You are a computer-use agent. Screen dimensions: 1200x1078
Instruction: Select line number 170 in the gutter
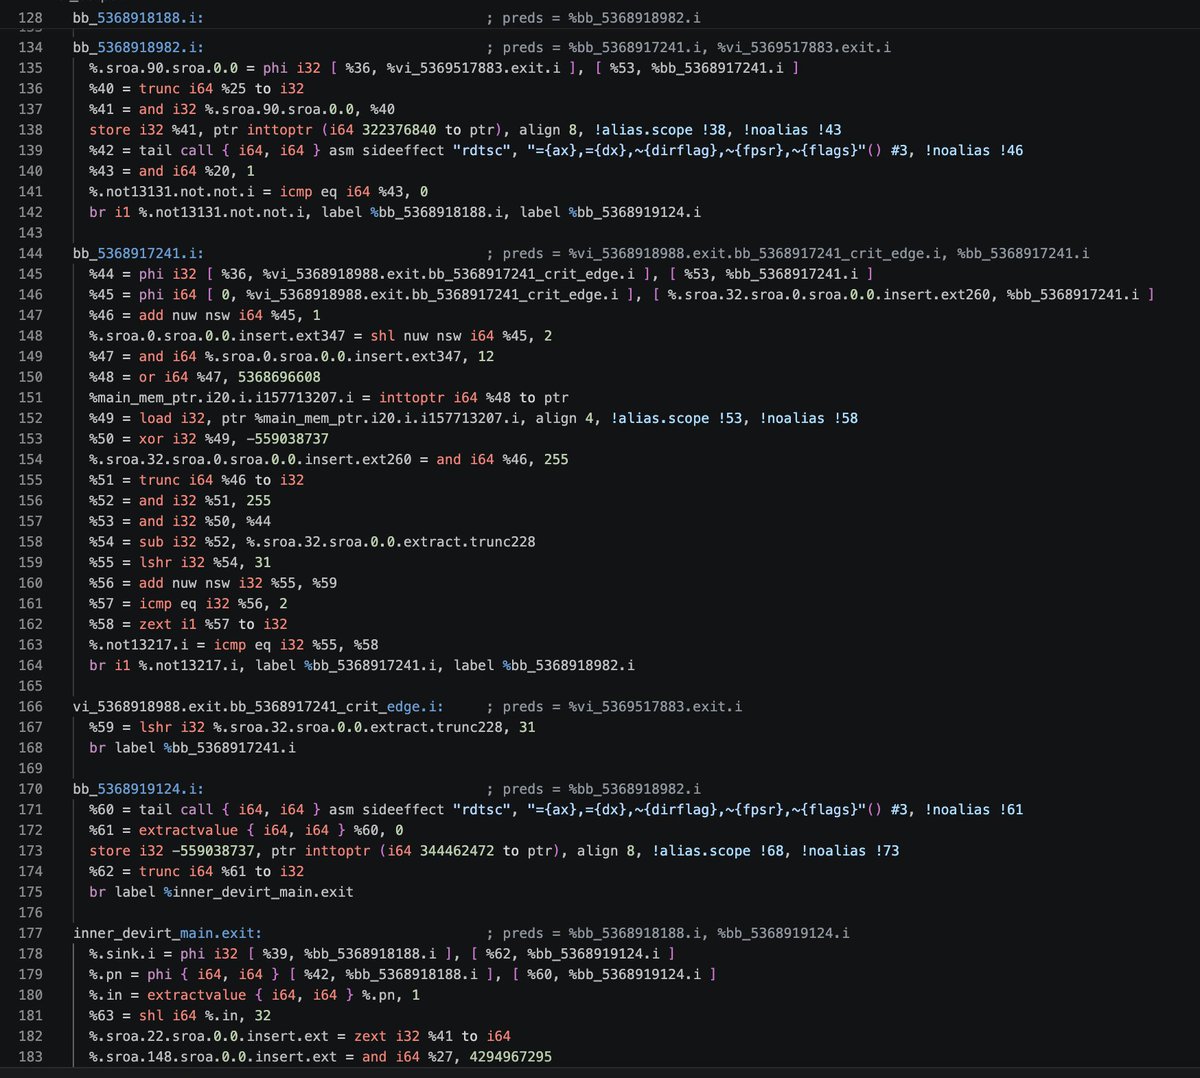point(30,789)
